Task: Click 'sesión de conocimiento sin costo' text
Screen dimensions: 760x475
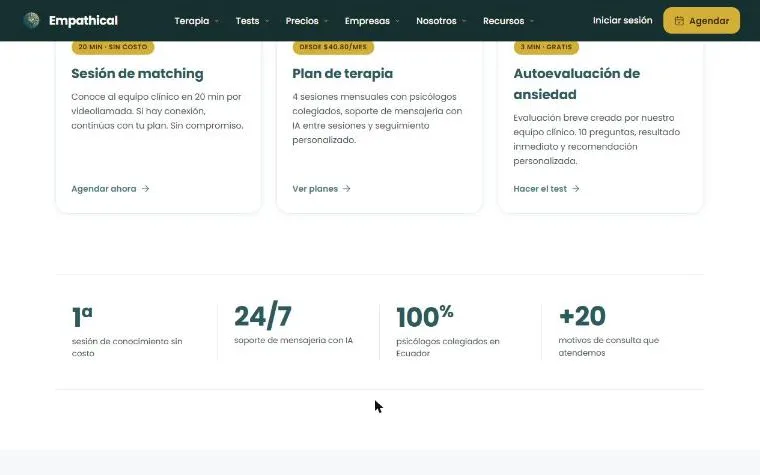Action: pyautogui.click(x=127, y=347)
